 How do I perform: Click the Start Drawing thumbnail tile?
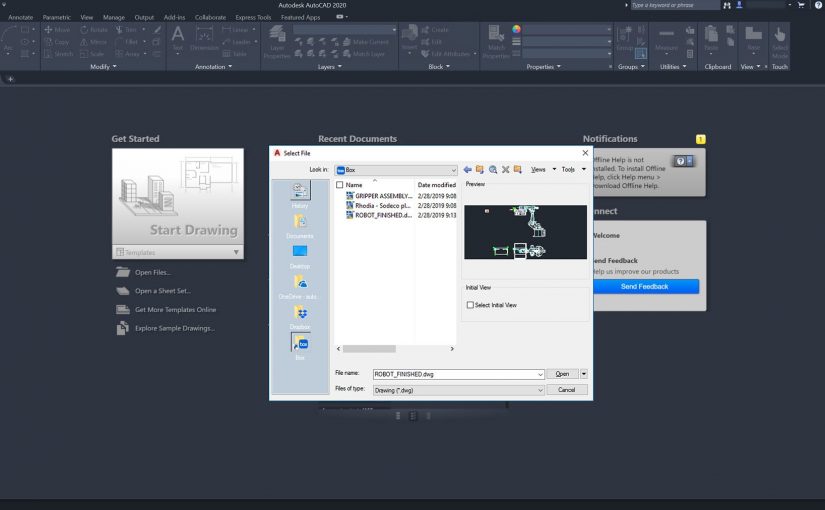pos(178,197)
